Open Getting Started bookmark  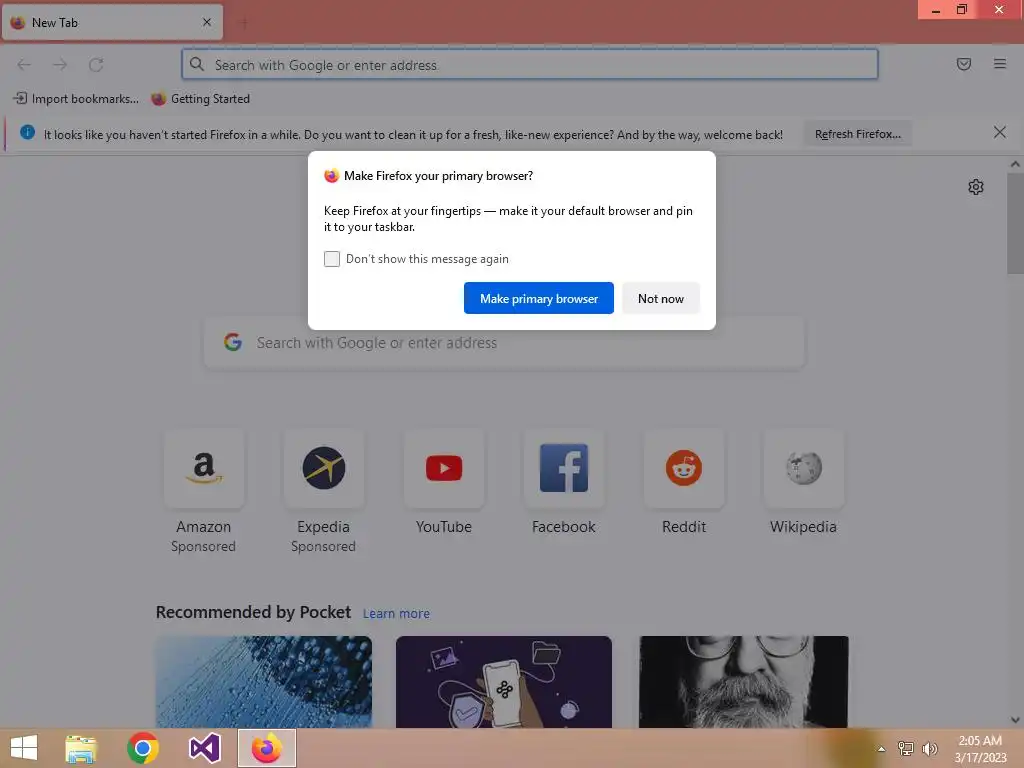pyautogui.click(x=200, y=99)
